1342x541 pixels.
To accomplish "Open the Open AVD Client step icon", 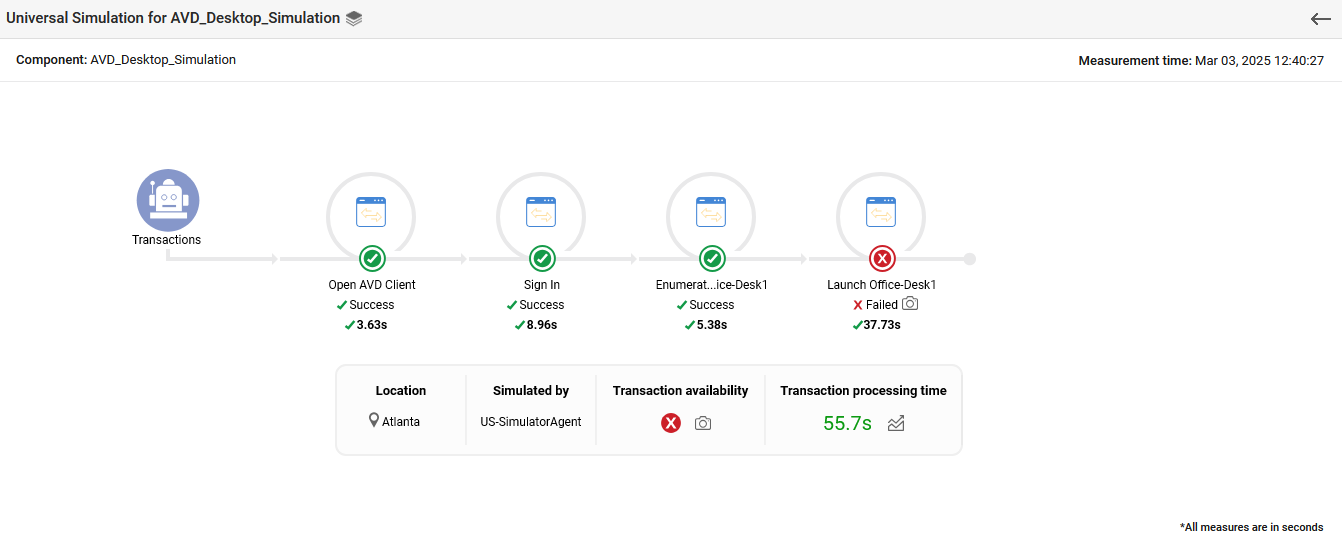I will (371, 212).
